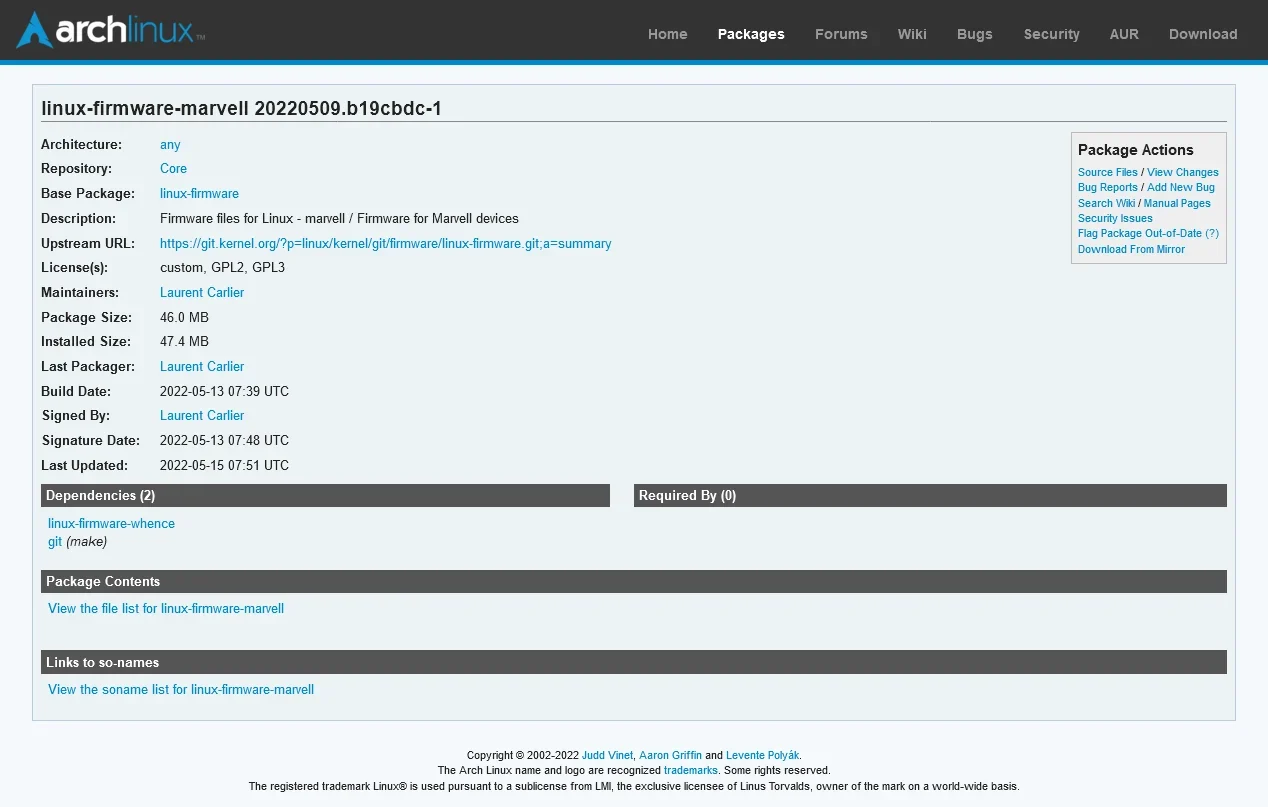Image resolution: width=1268 pixels, height=807 pixels.
Task: Open the Security nav item
Action: coord(1051,34)
